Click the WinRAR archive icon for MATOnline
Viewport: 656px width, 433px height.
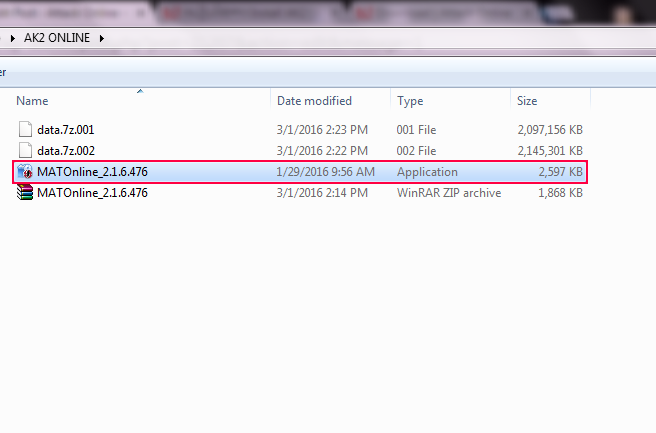pos(25,192)
